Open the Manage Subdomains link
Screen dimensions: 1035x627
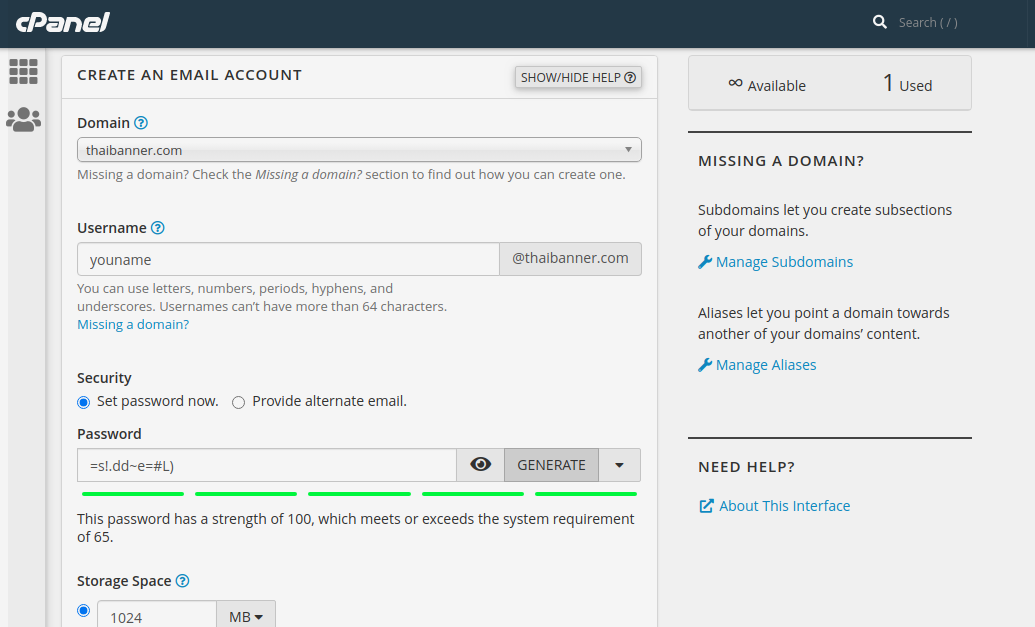tap(784, 262)
